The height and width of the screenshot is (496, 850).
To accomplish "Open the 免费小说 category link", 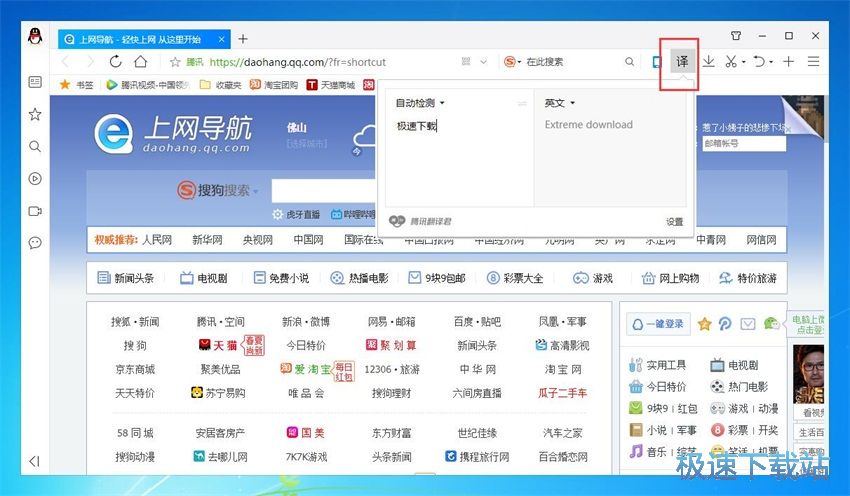I will [281, 278].
